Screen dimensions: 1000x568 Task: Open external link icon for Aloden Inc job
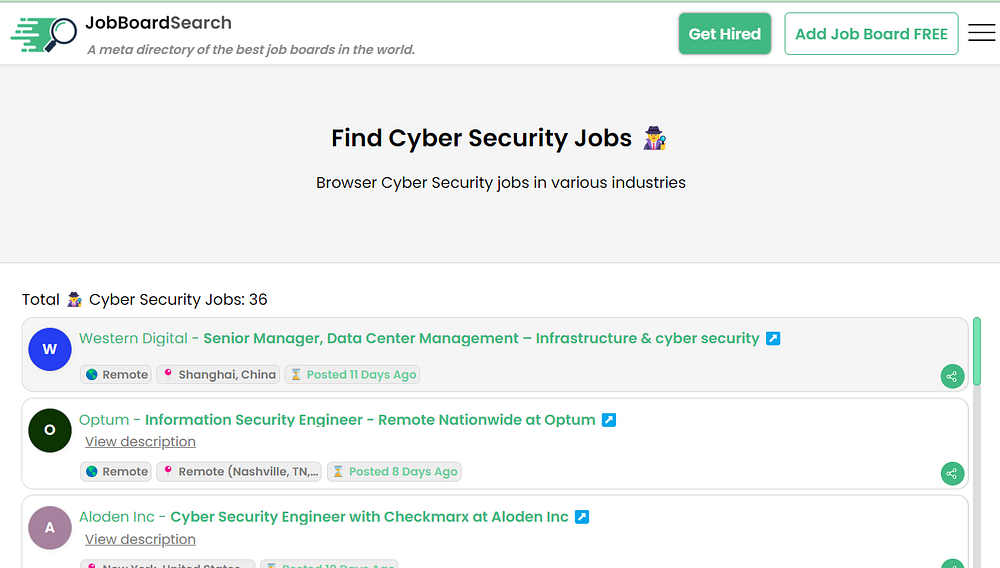point(582,517)
